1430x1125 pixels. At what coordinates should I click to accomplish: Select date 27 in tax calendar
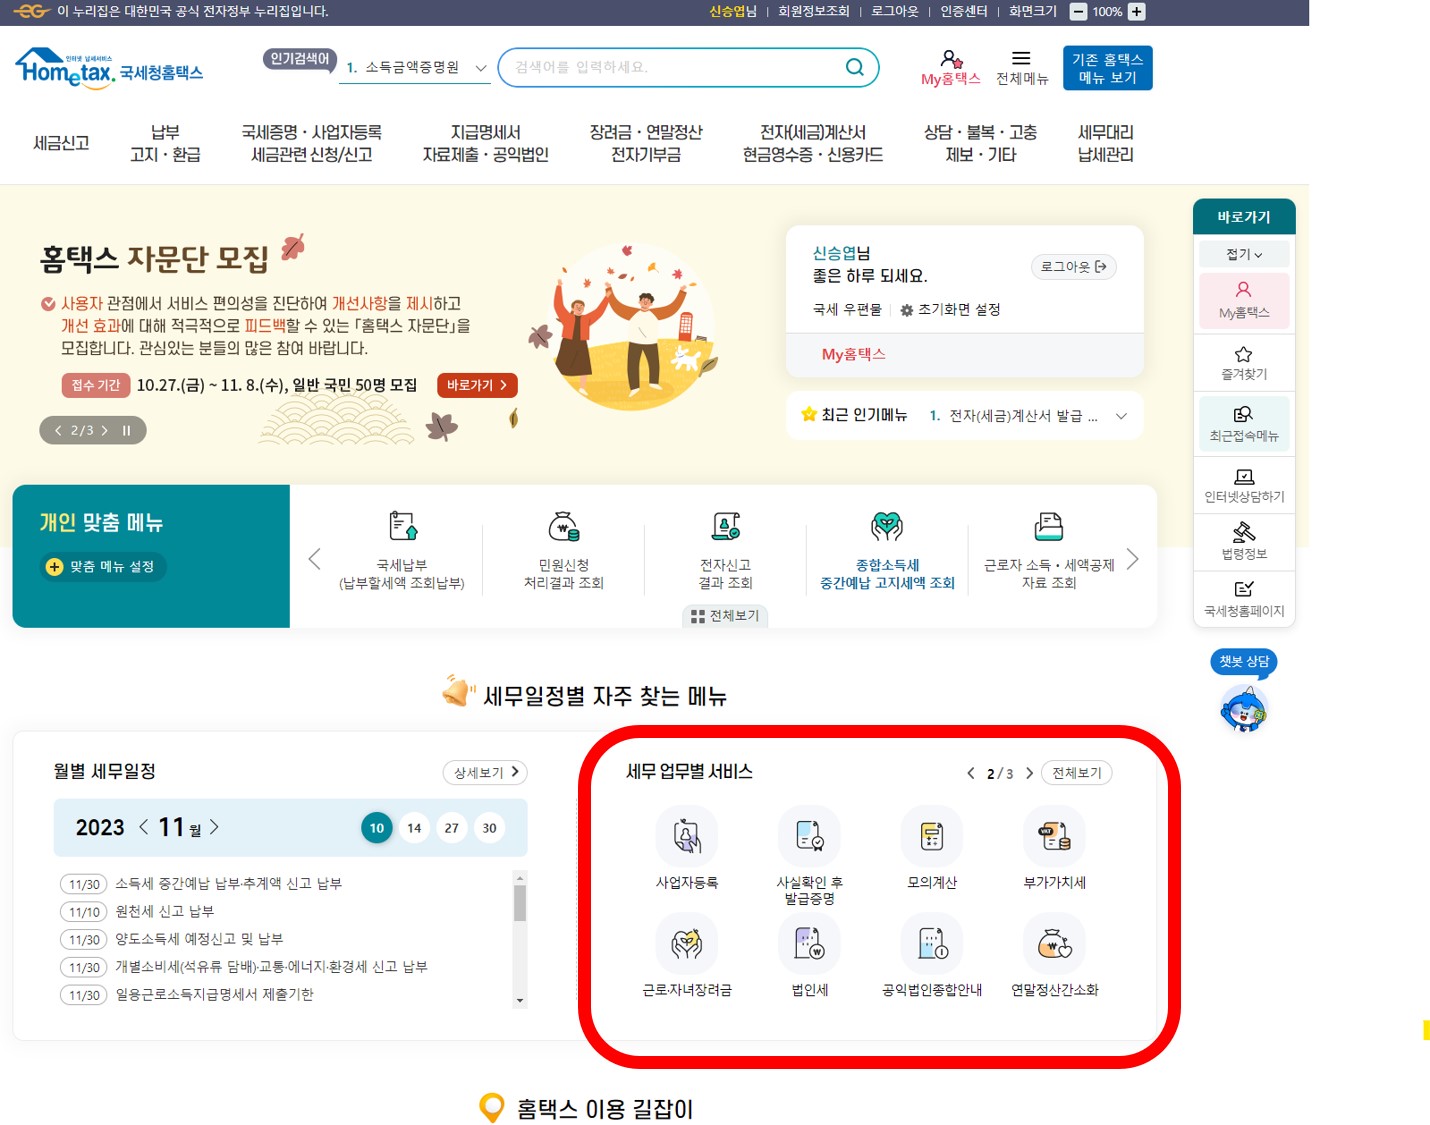click(452, 828)
